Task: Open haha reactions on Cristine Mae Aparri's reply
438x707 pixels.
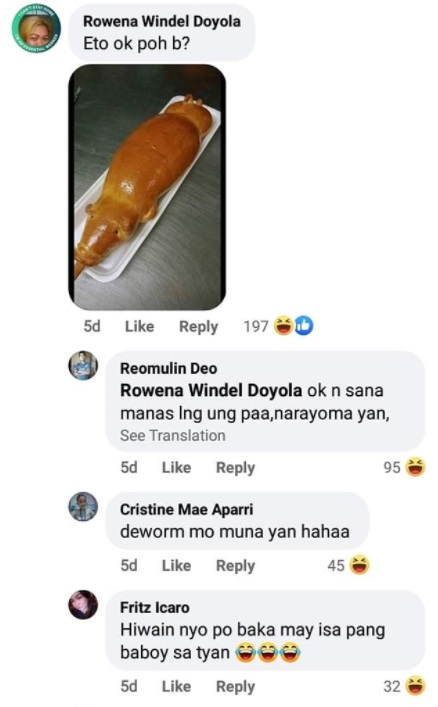Action: (x=360, y=565)
